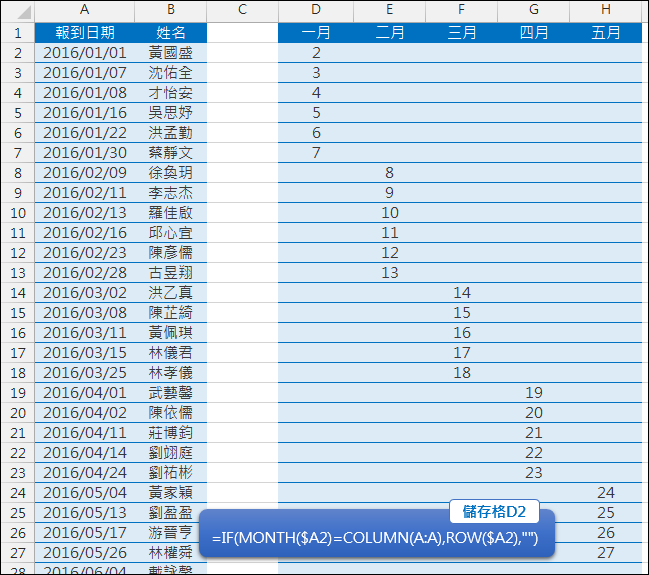
Task: Select March column cell showing 14
Action: click(462, 293)
